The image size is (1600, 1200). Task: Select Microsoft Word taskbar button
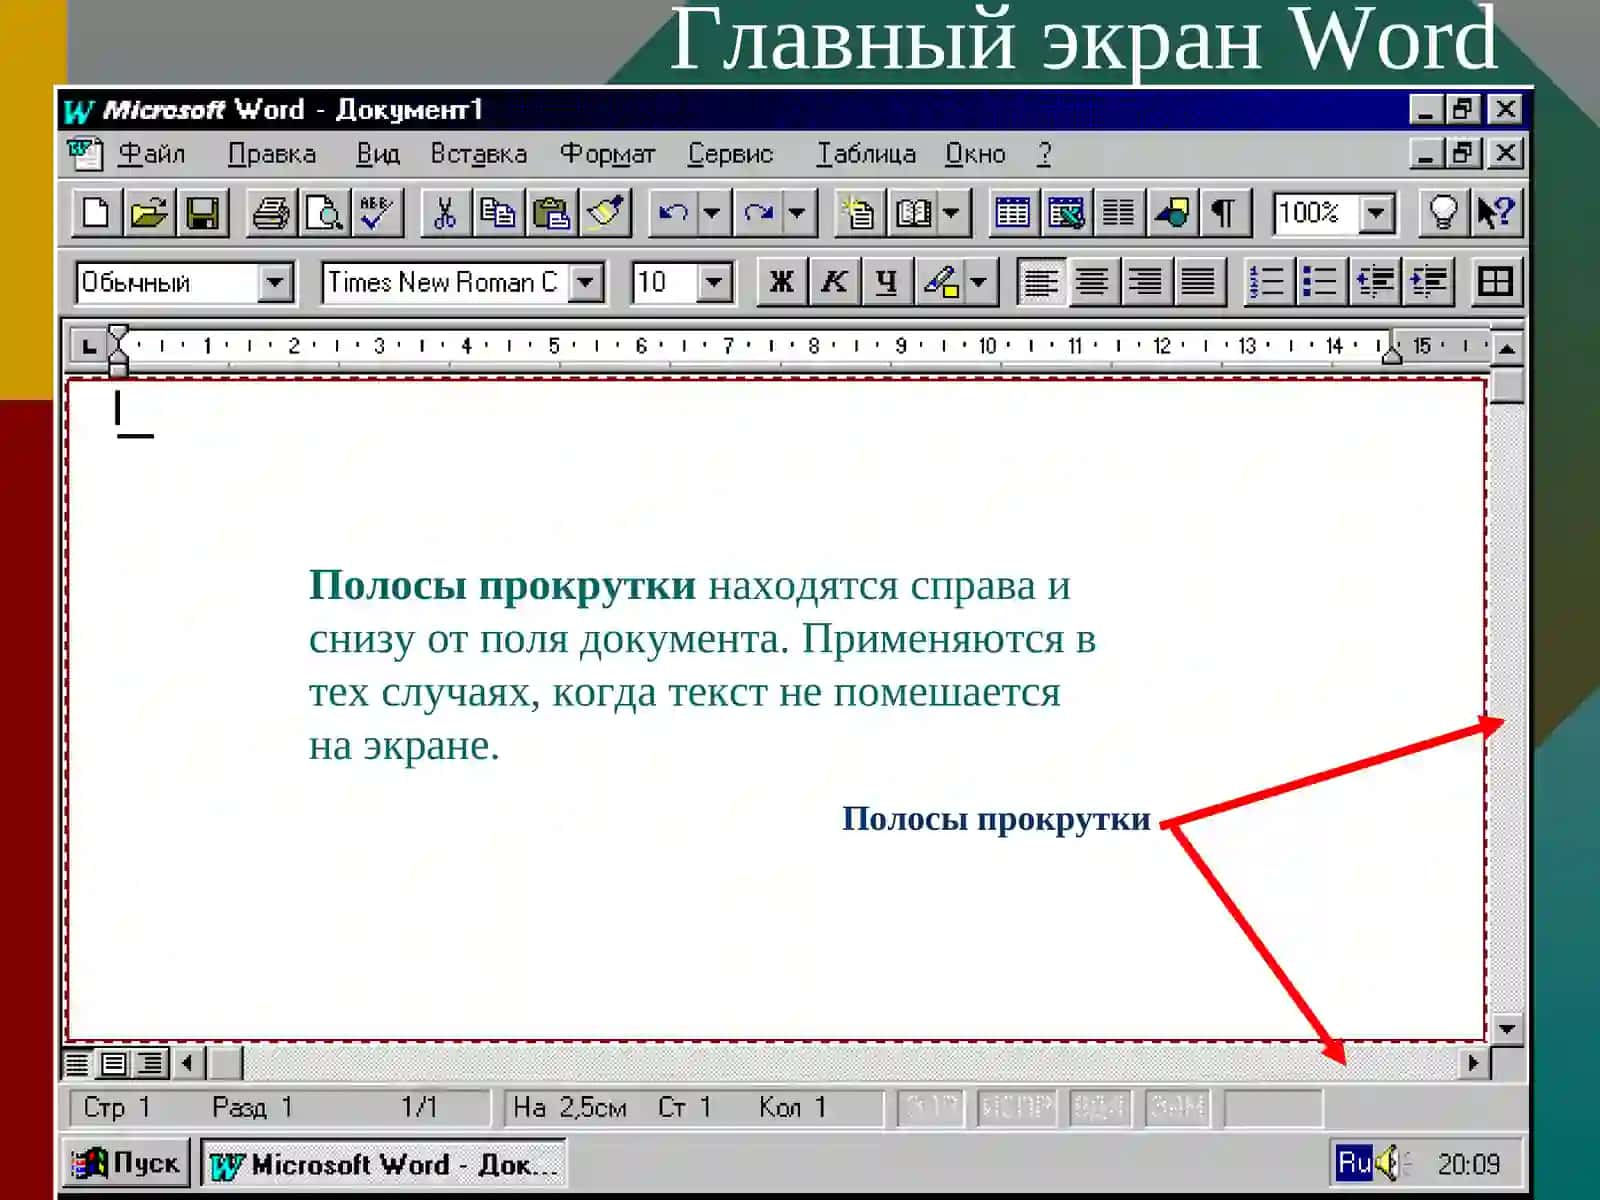[383, 1164]
